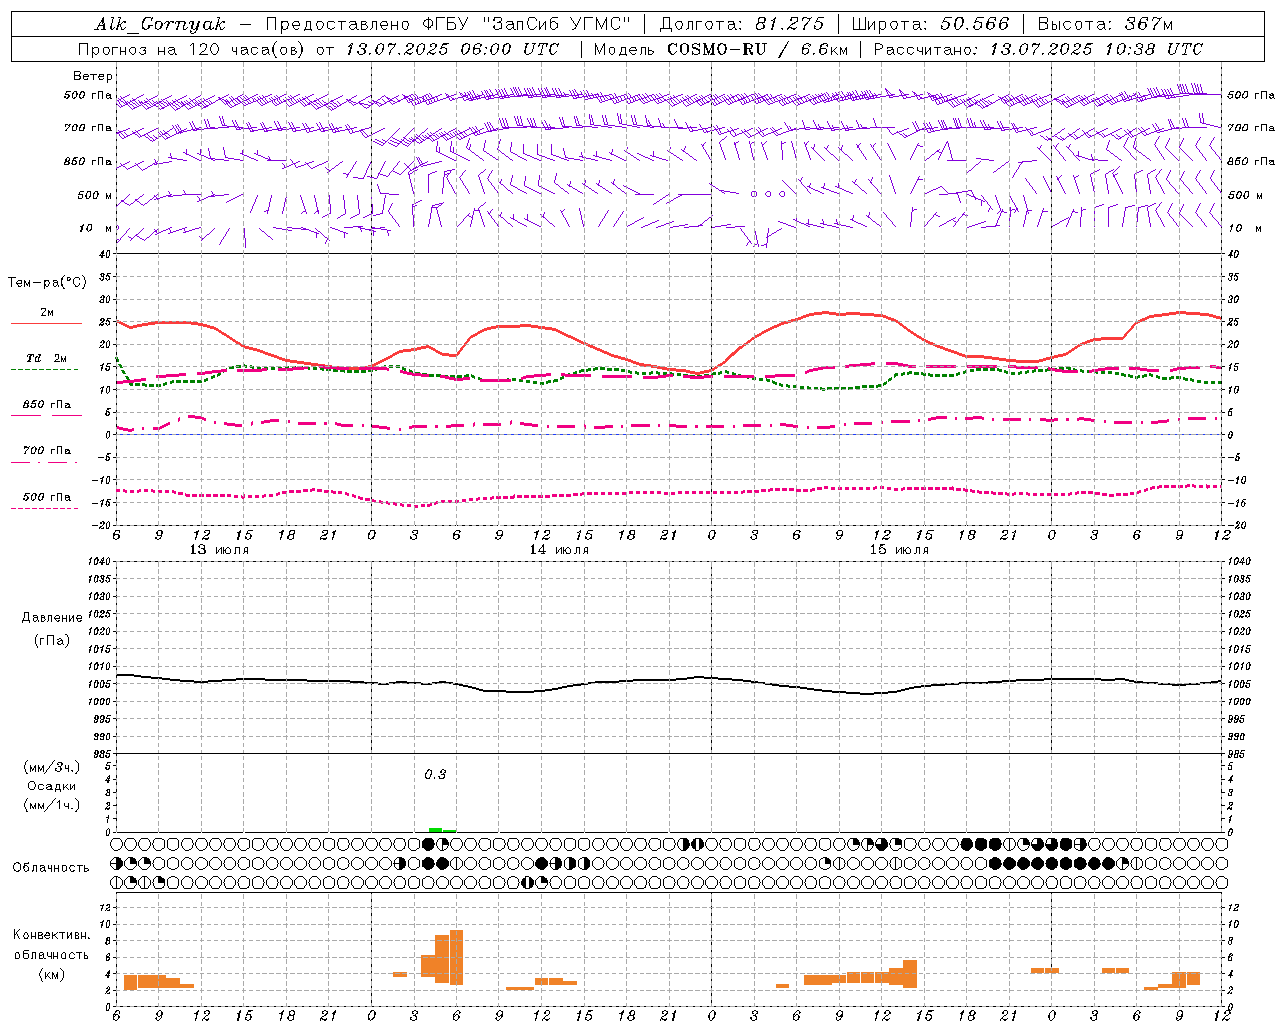Click the Давление pressure heading

pos(52,618)
